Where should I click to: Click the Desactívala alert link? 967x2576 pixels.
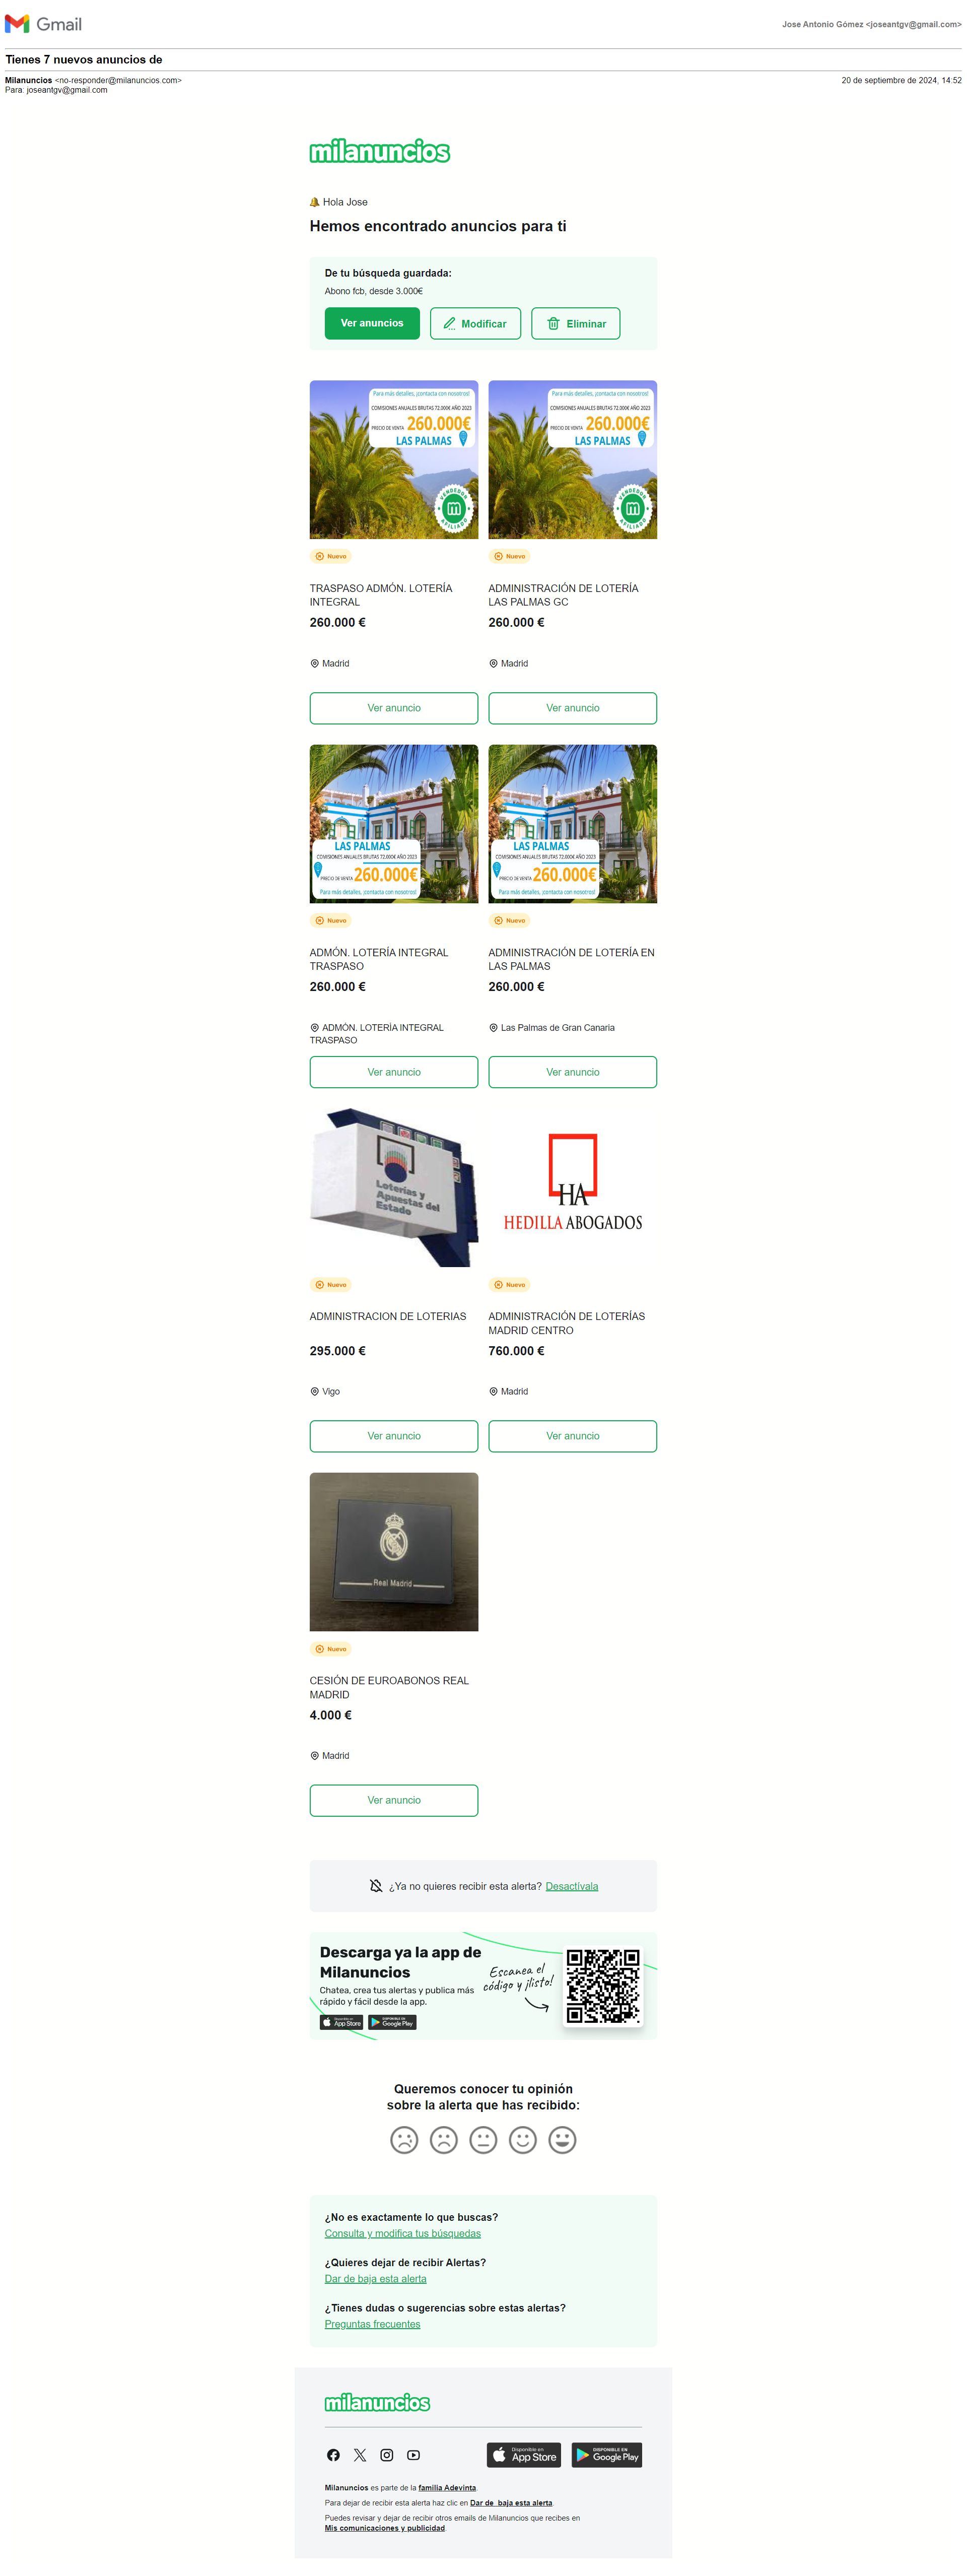point(572,1885)
